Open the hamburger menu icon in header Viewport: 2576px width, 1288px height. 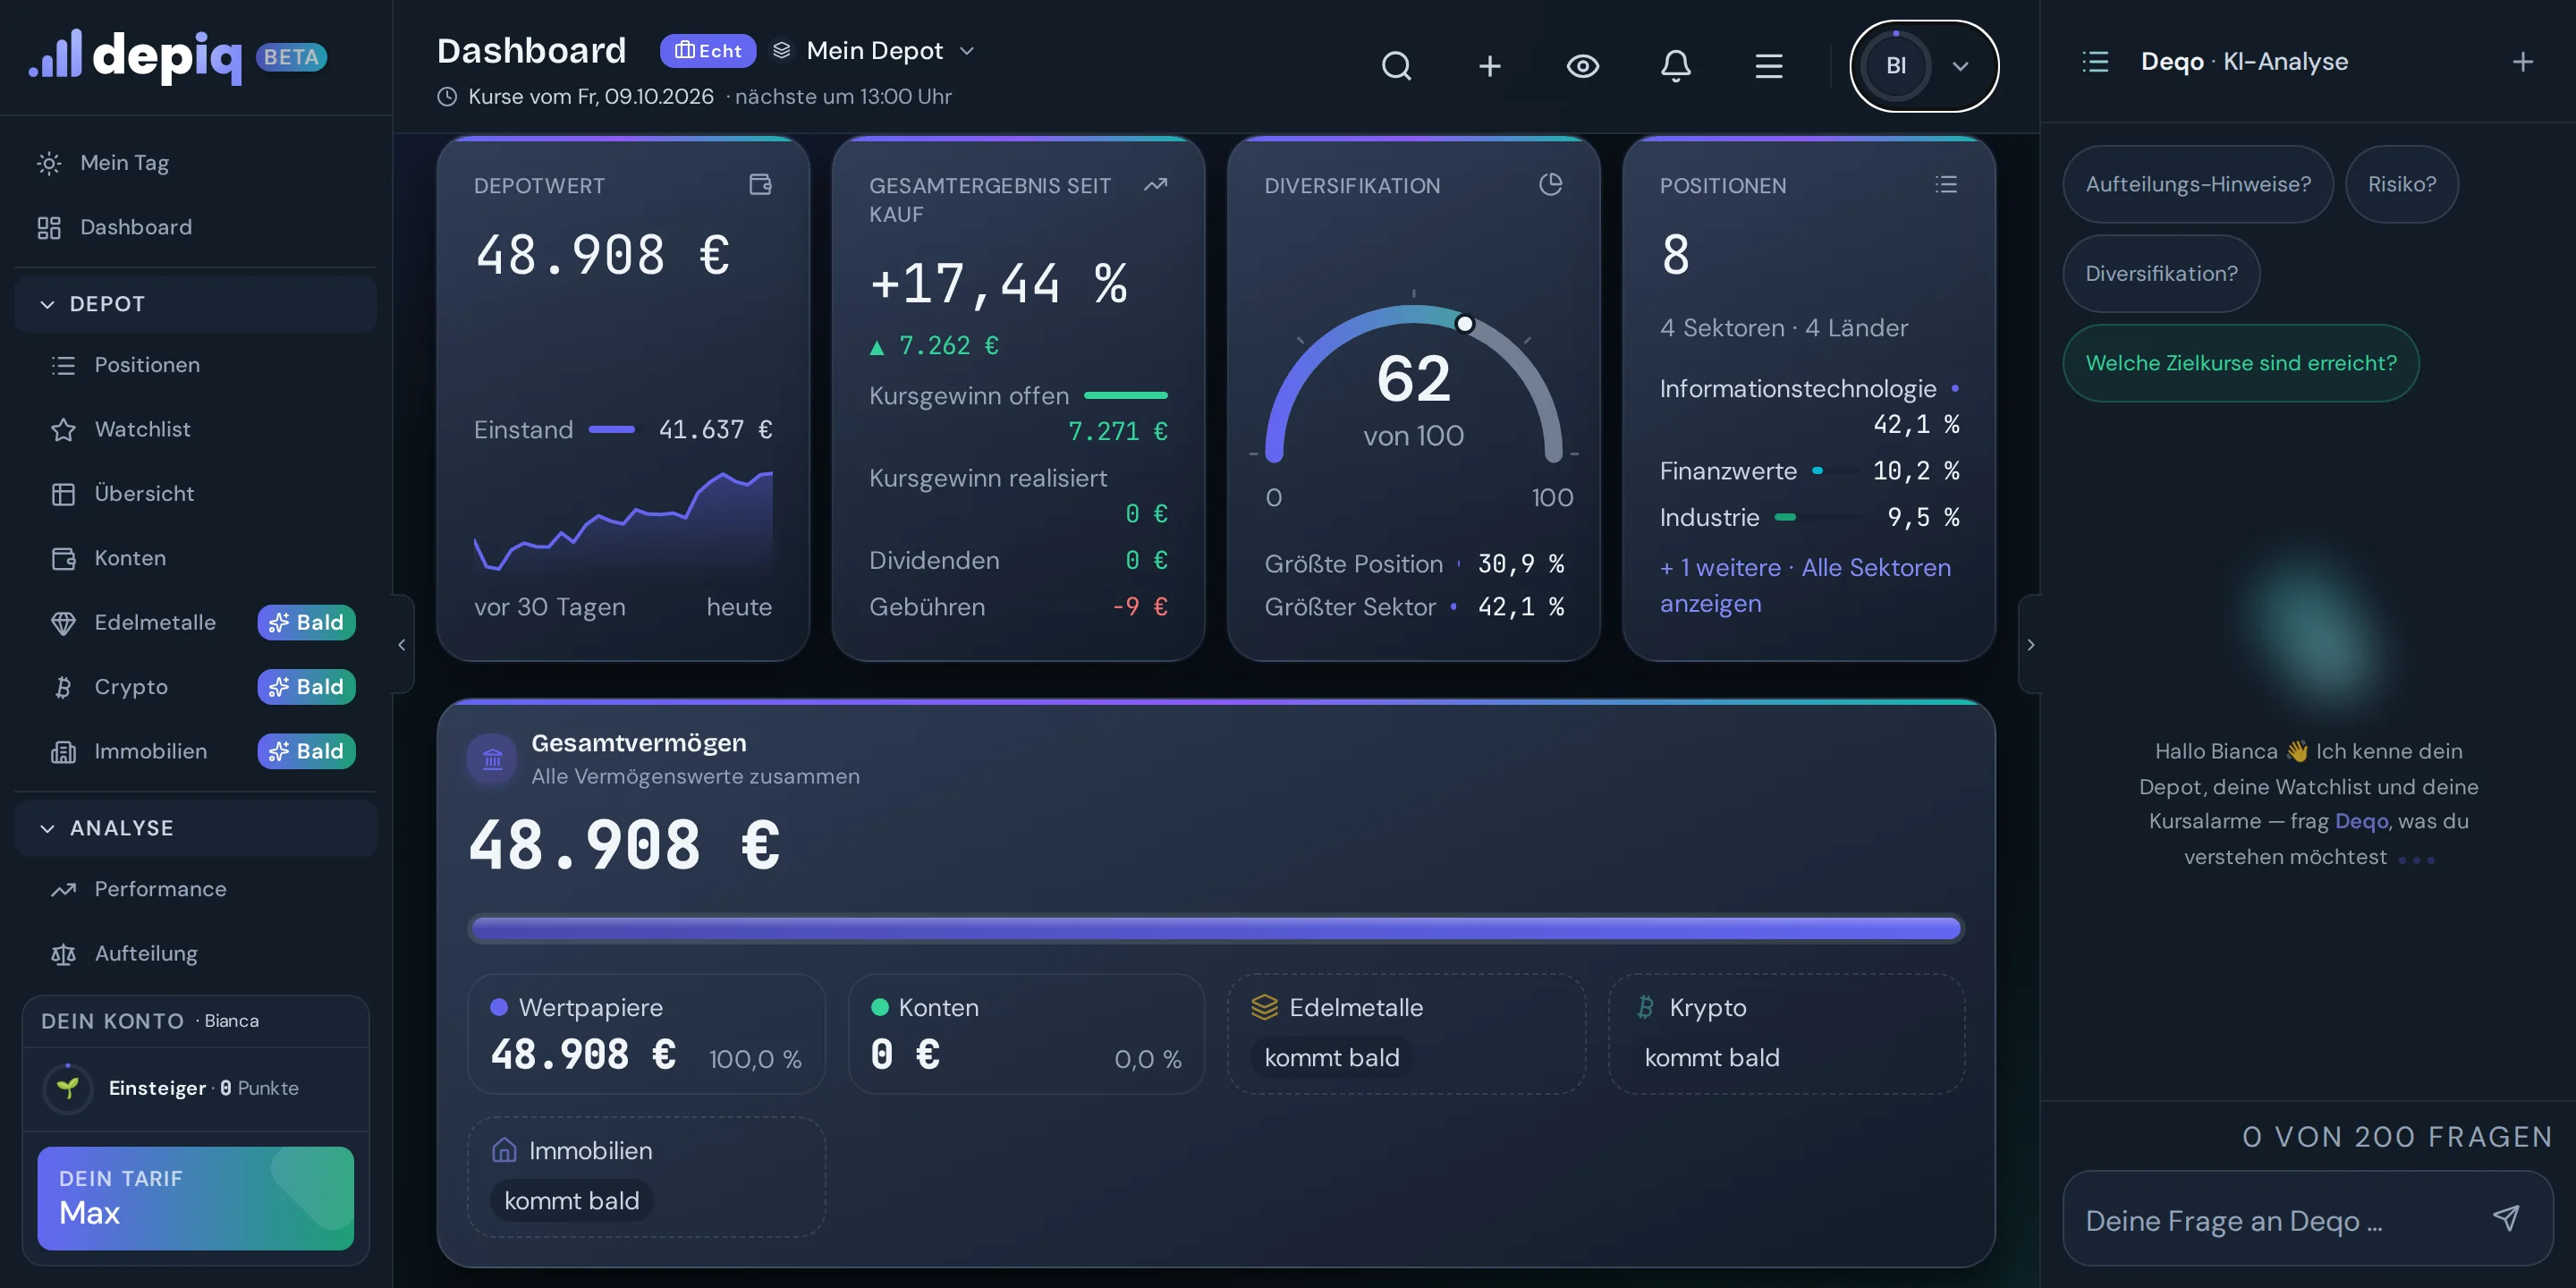[1768, 66]
